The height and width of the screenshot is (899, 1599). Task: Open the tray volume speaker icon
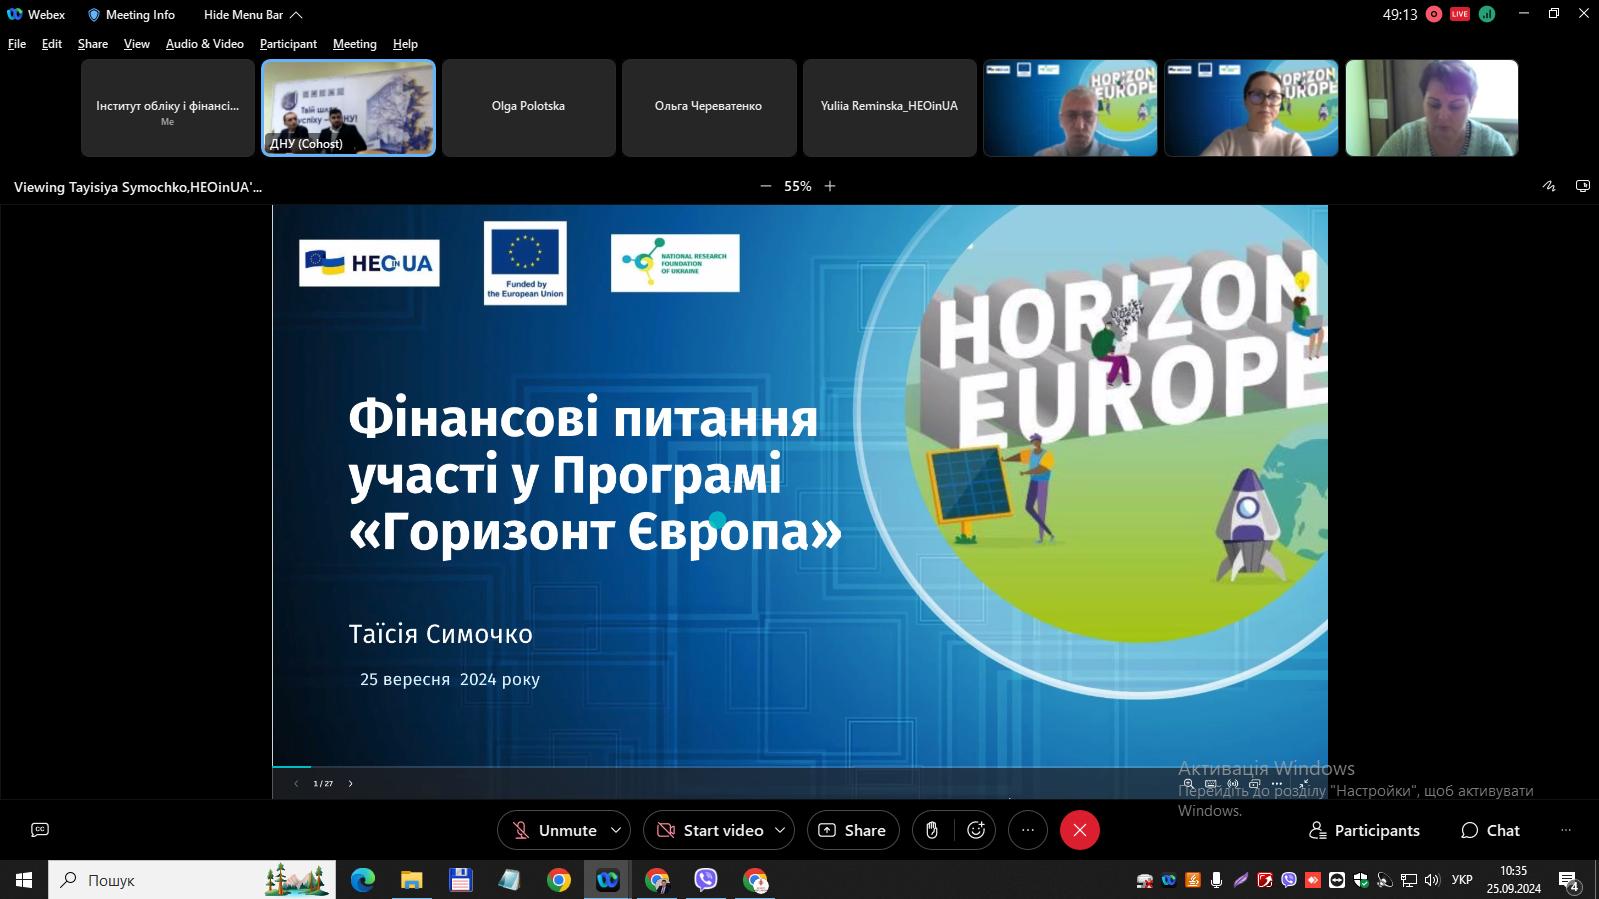pyautogui.click(x=1432, y=880)
